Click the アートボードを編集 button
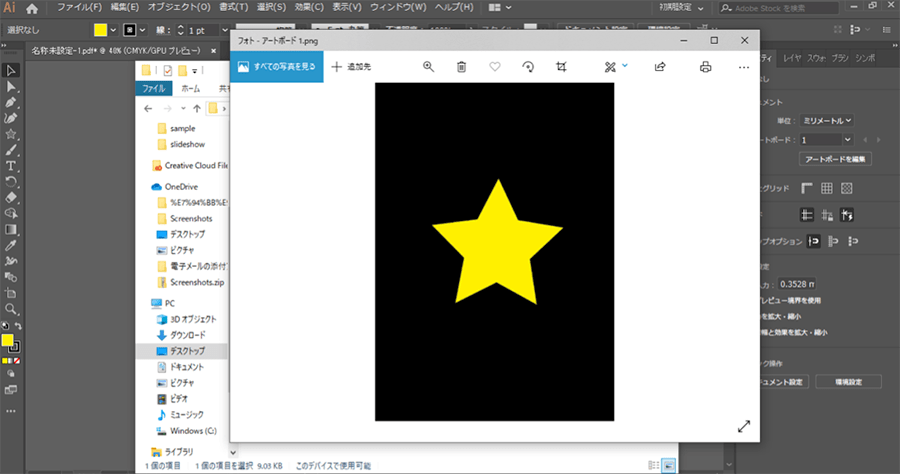900x474 pixels. point(836,159)
